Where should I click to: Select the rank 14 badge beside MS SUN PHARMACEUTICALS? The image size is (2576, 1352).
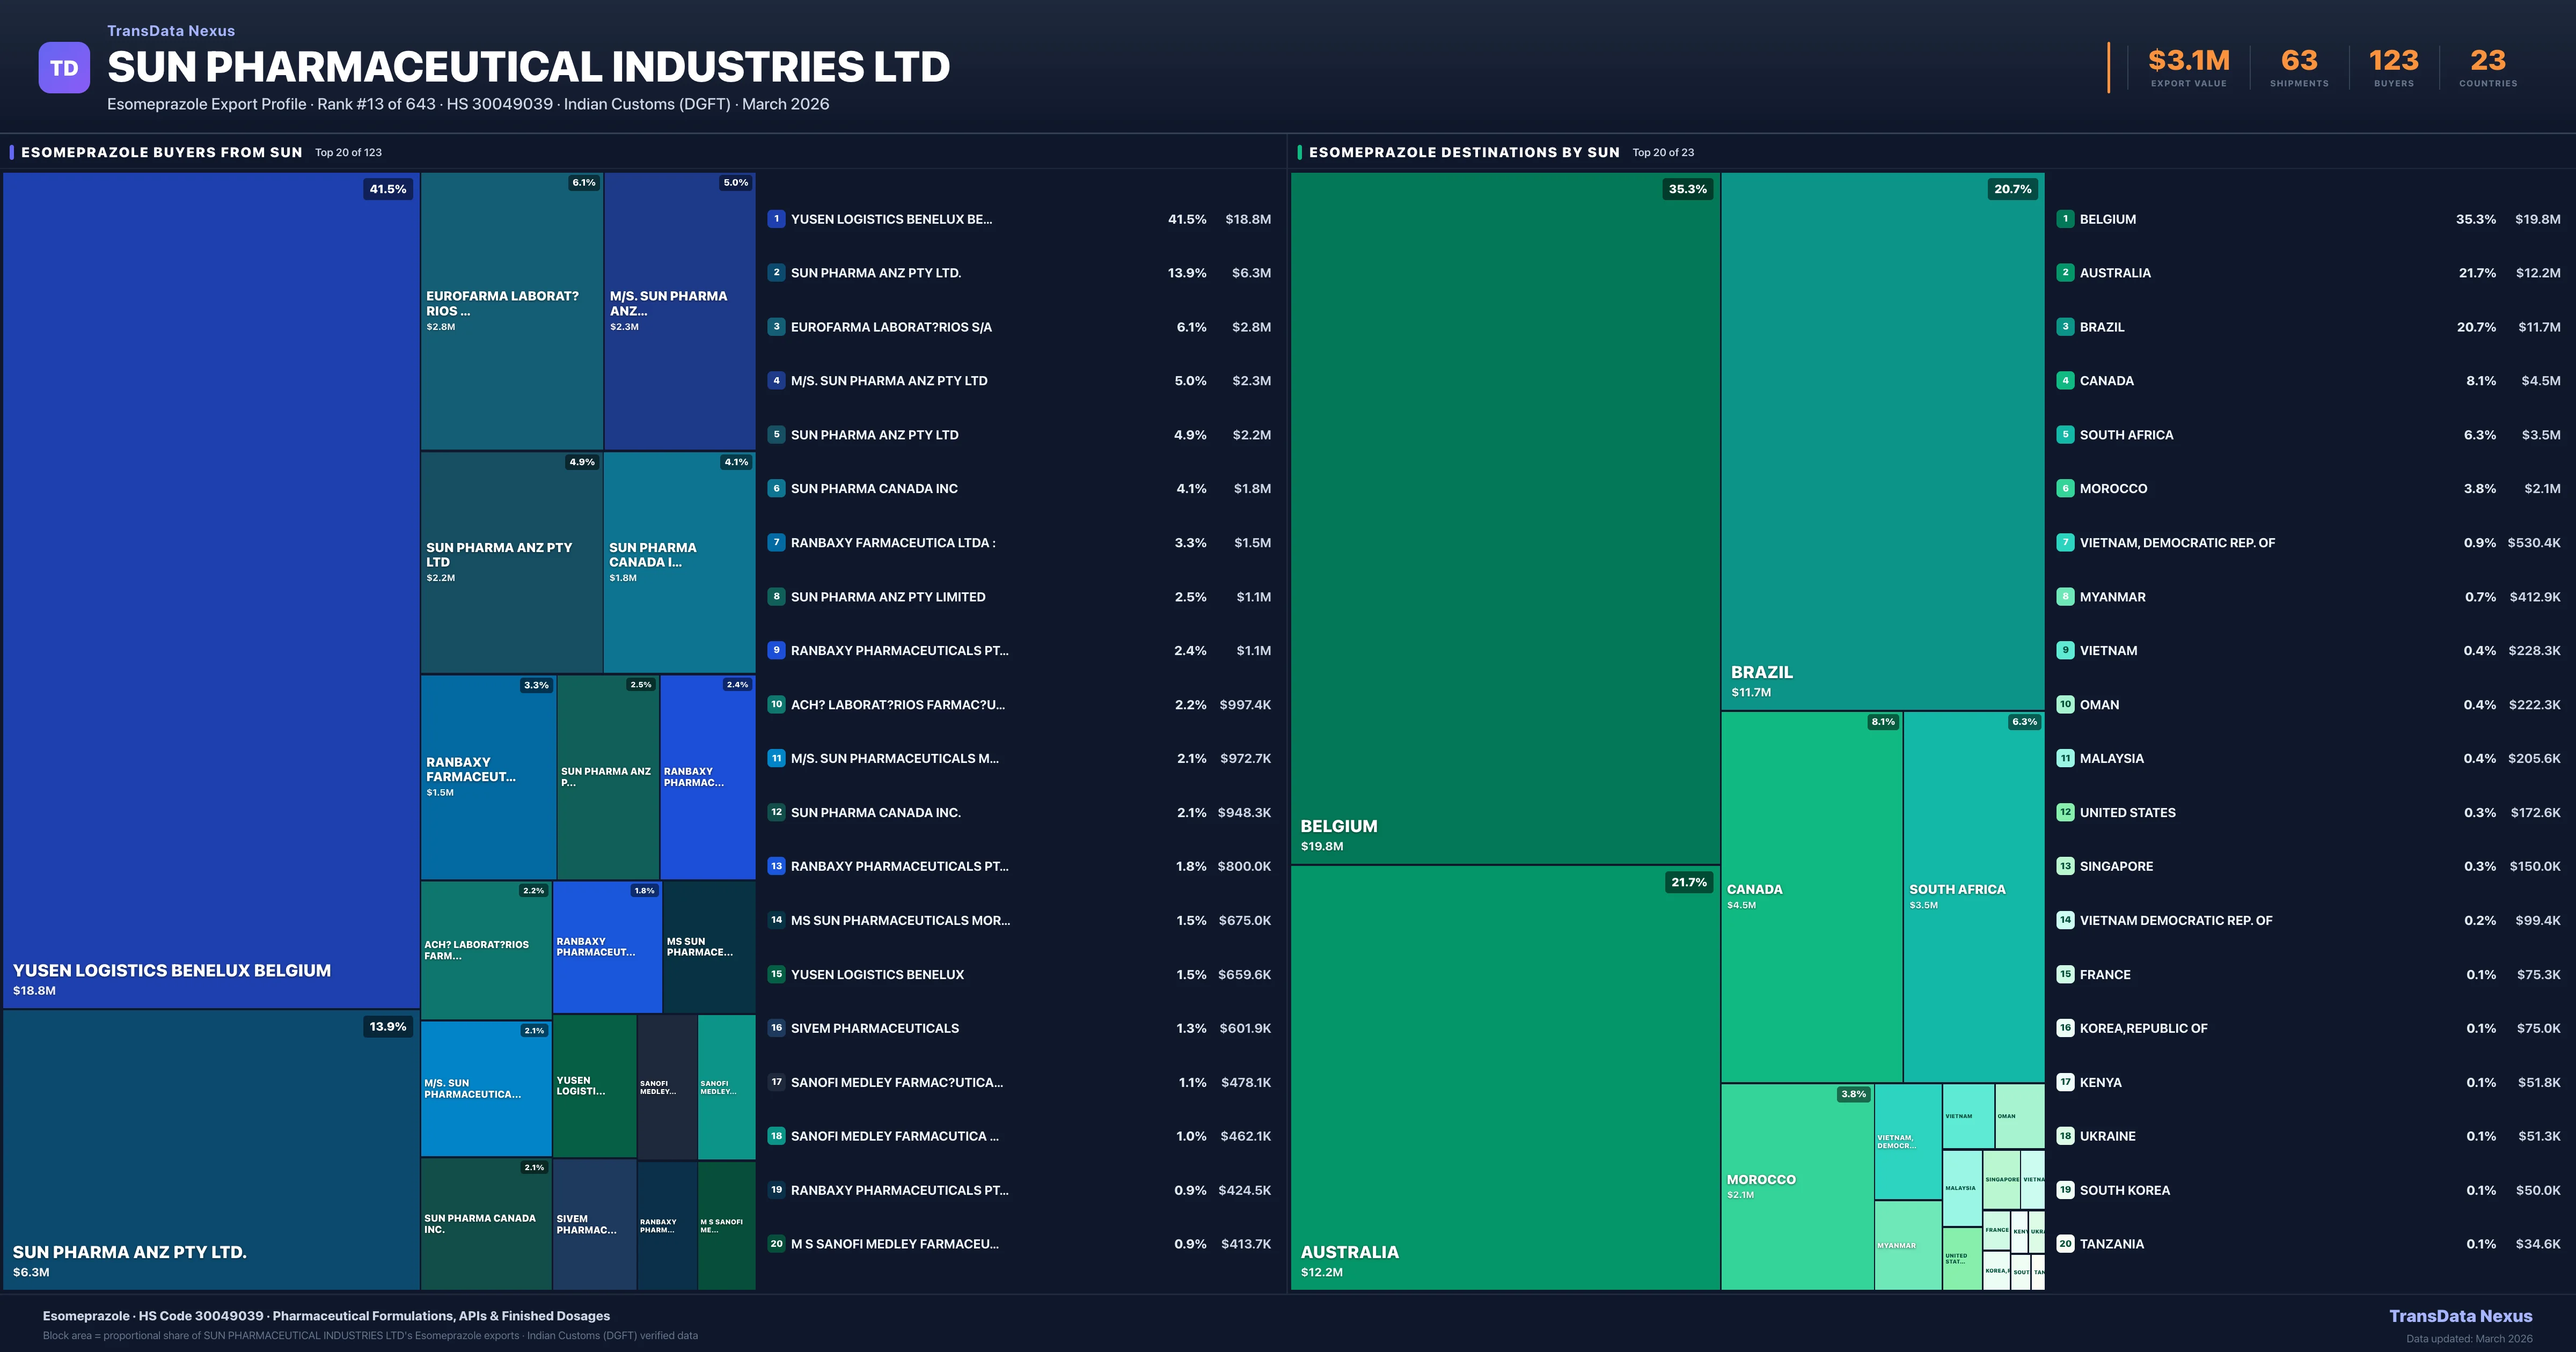776,920
